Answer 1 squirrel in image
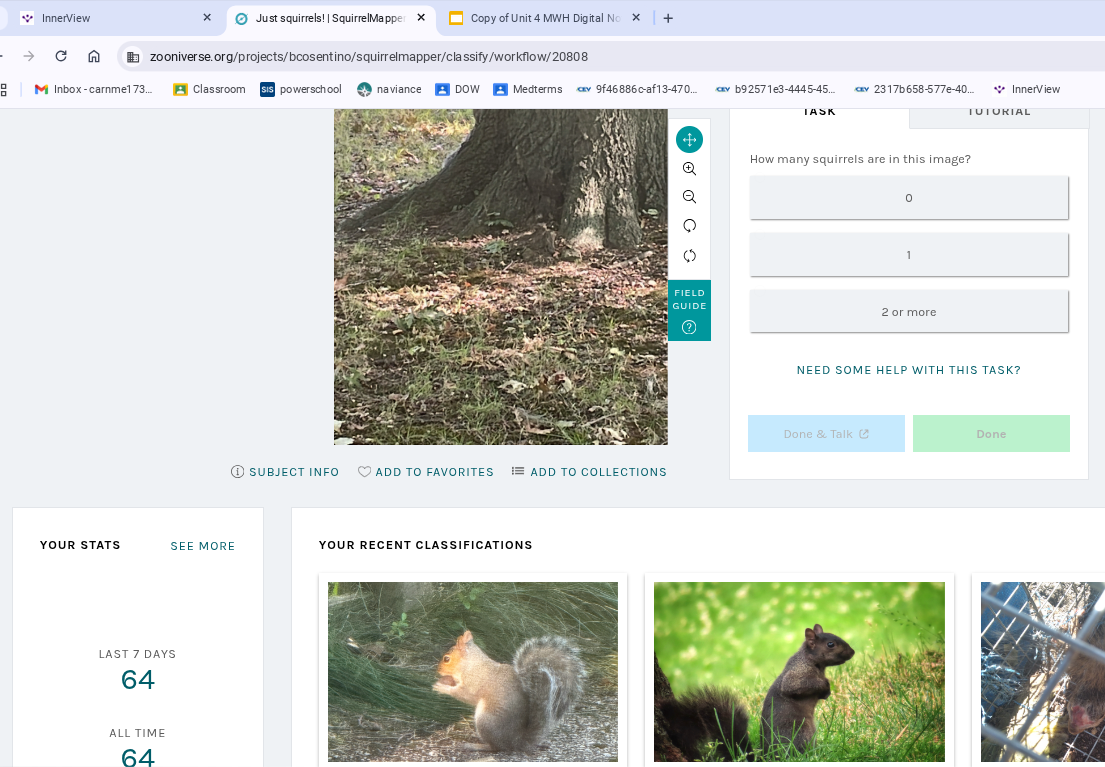The height and width of the screenshot is (767, 1105). point(908,254)
